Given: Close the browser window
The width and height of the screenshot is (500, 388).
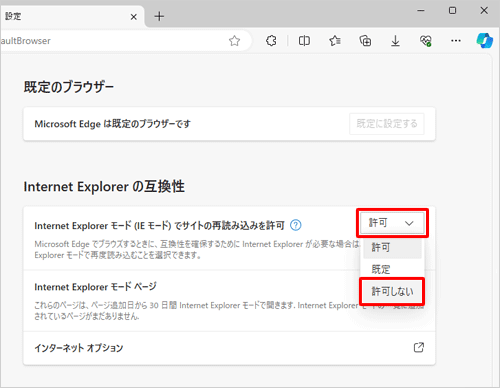Looking at the screenshot, I should (x=484, y=11).
